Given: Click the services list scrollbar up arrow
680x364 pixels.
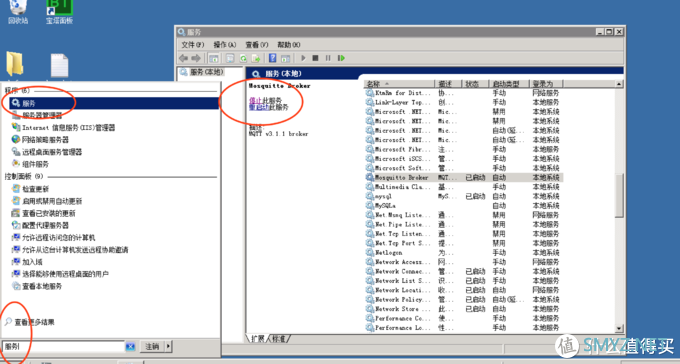Looking at the screenshot, I should pos(619,84).
